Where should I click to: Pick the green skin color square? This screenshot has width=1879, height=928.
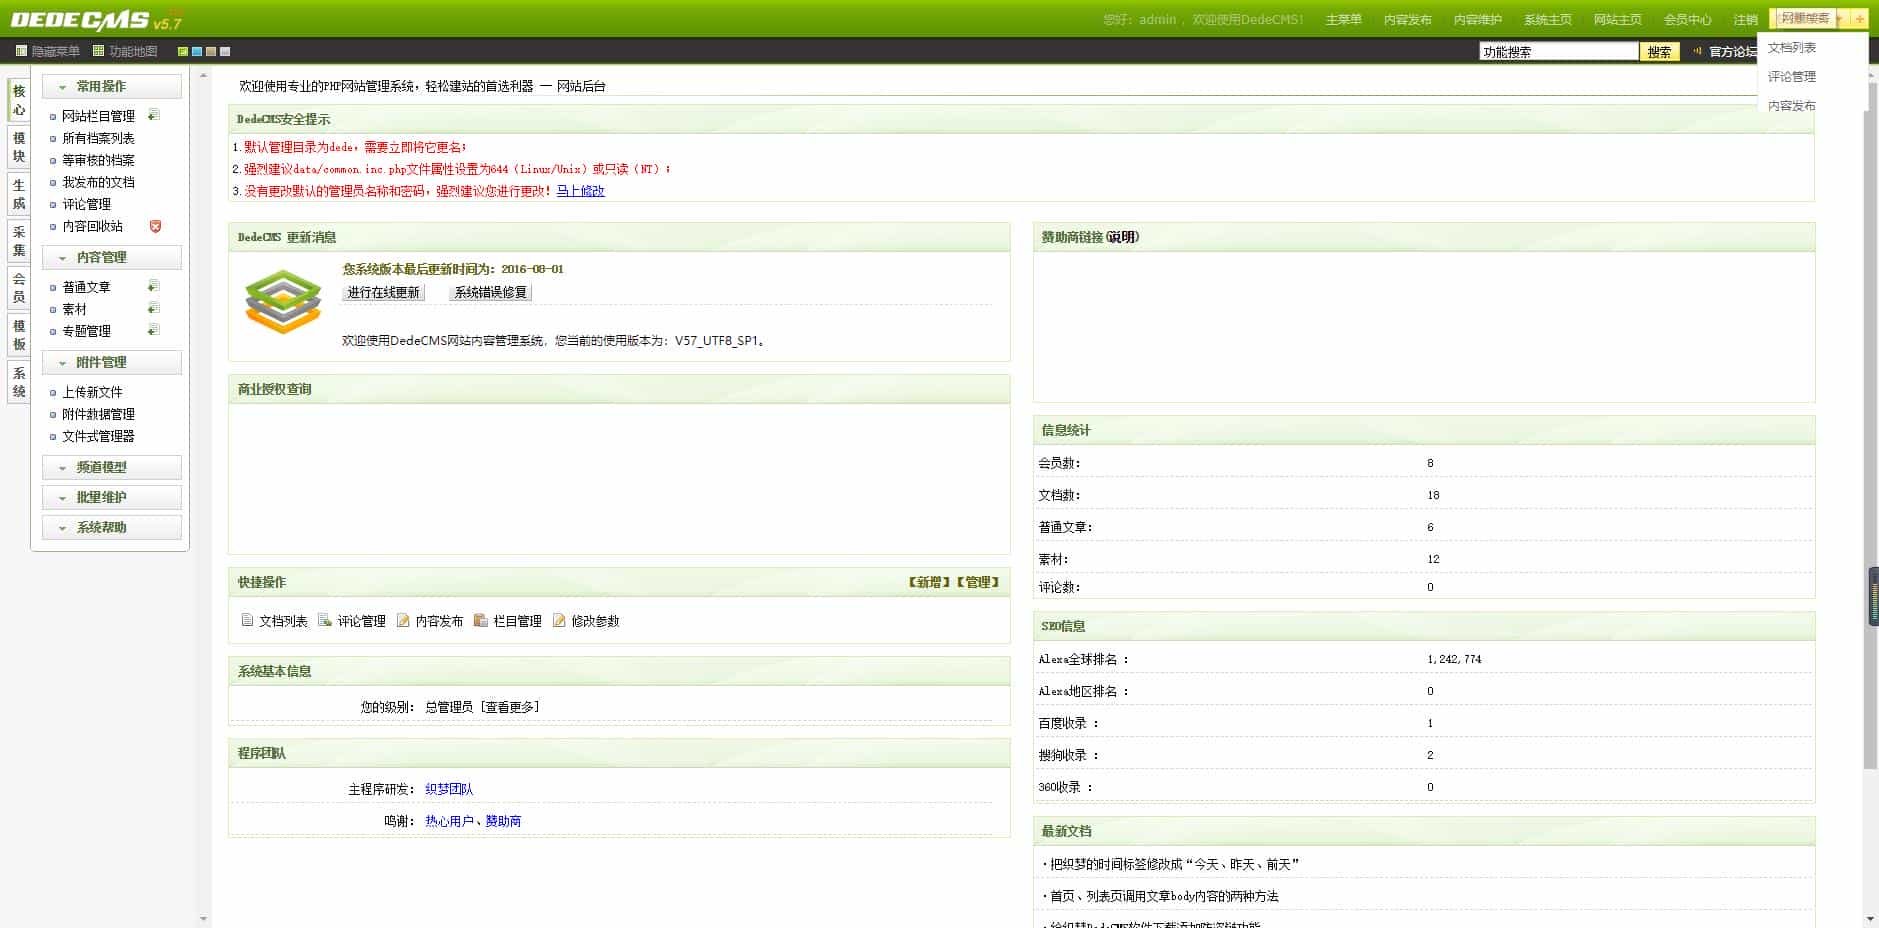click(x=183, y=51)
